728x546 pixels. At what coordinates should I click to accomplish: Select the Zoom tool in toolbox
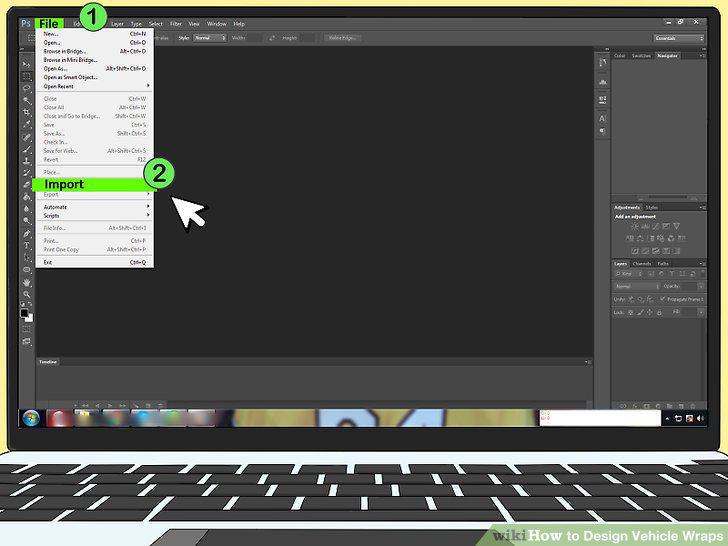pos(26,294)
